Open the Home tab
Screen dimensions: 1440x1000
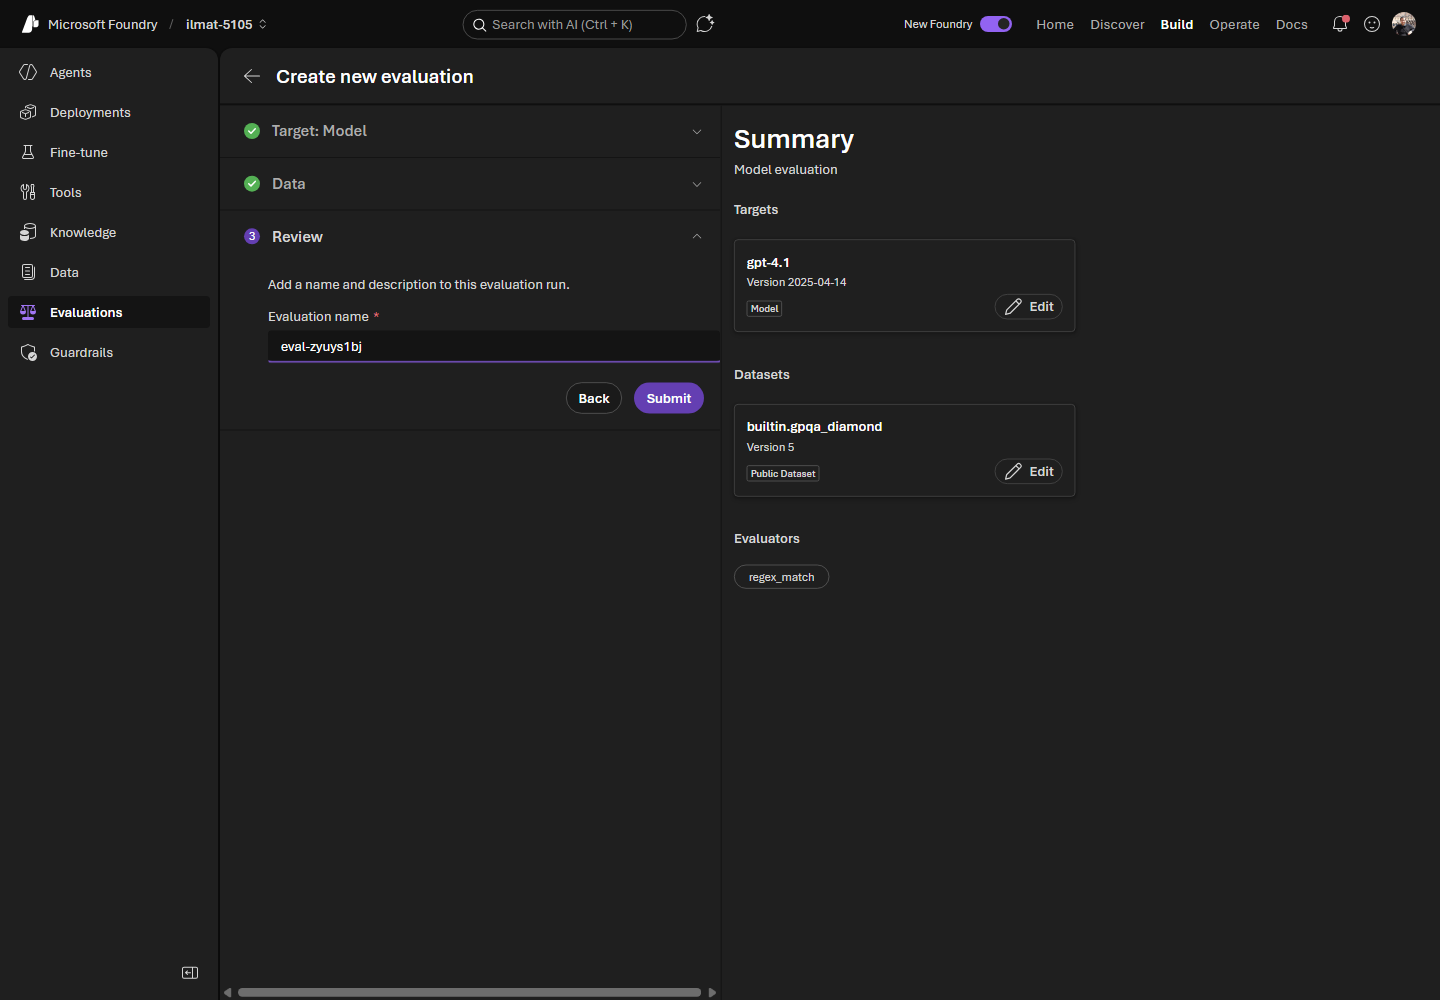(1055, 24)
